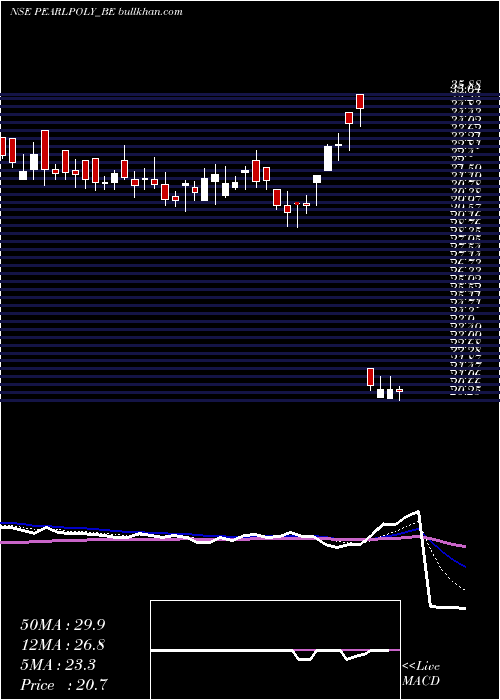Click the 5MA : 23.3 value
This screenshot has height=700, width=500.
coord(58,665)
